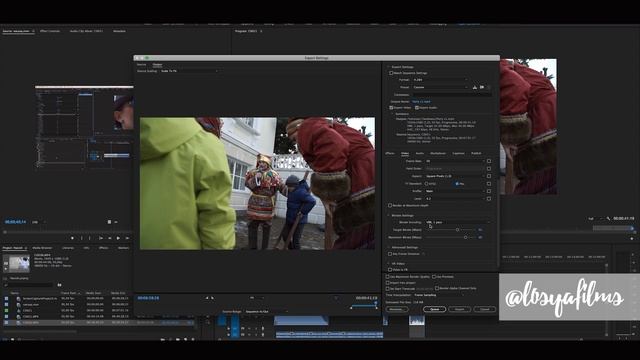Switch to the Multiplexer tab
This screenshot has width=640, height=360.
point(438,153)
